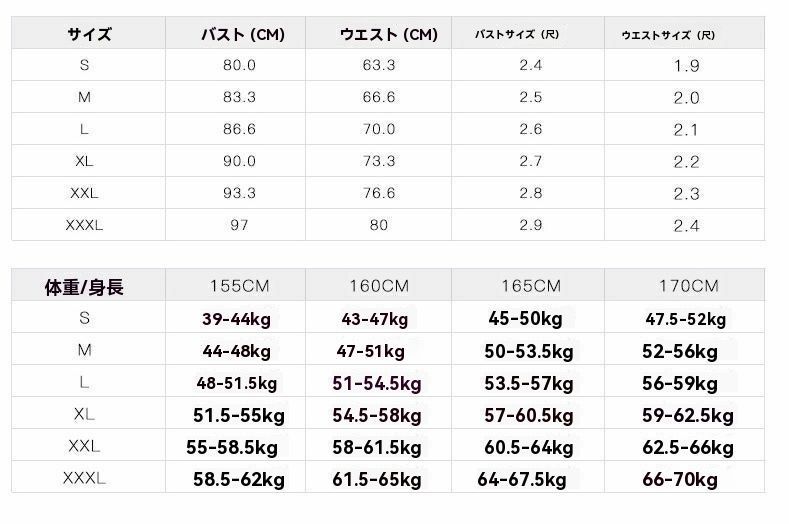
Task: Click waist value 70.0 for size L
Action: pos(378,129)
